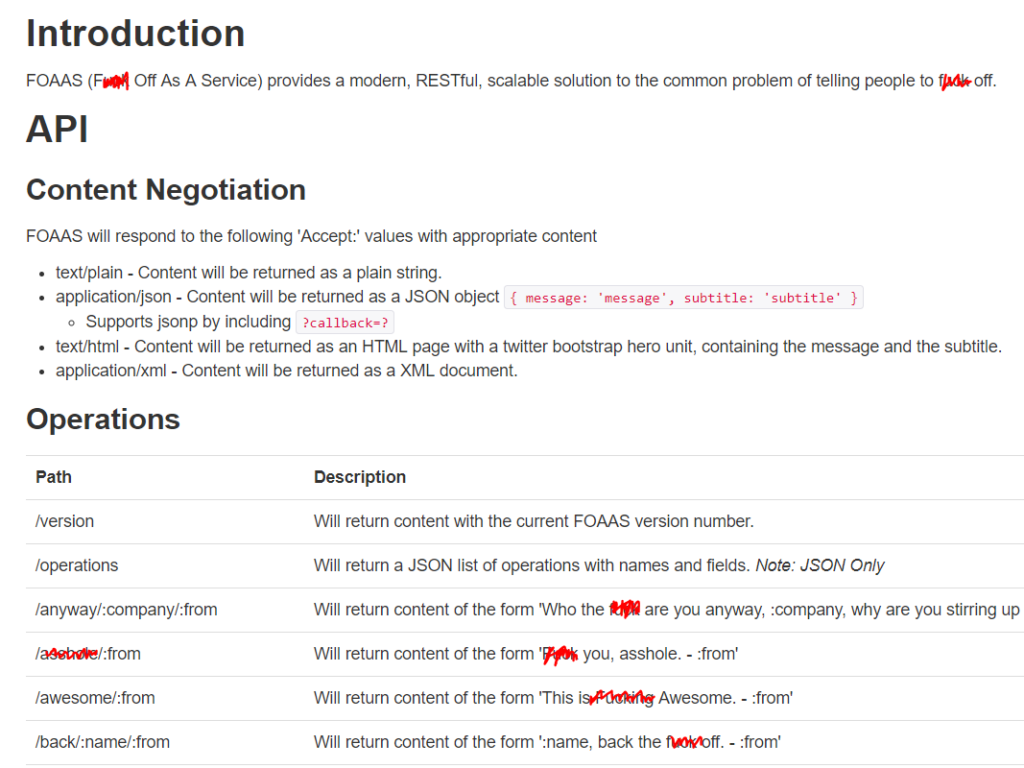Select the application/xml list item
Viewport: 1024px width, 768px height.
click(286, 370)
